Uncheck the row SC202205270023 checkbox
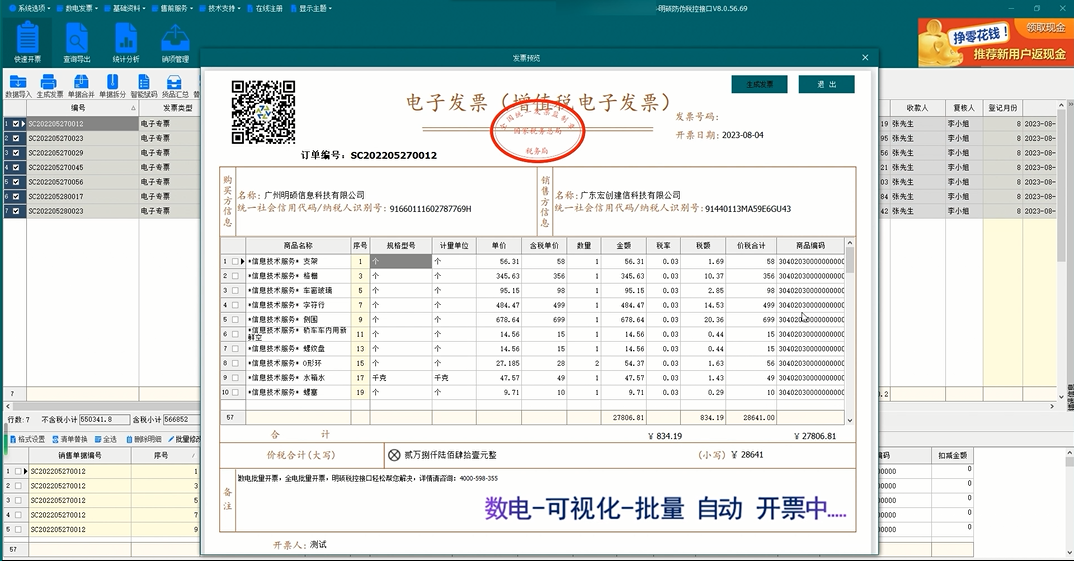This screenshot has width=1074, height=561. 16,139
